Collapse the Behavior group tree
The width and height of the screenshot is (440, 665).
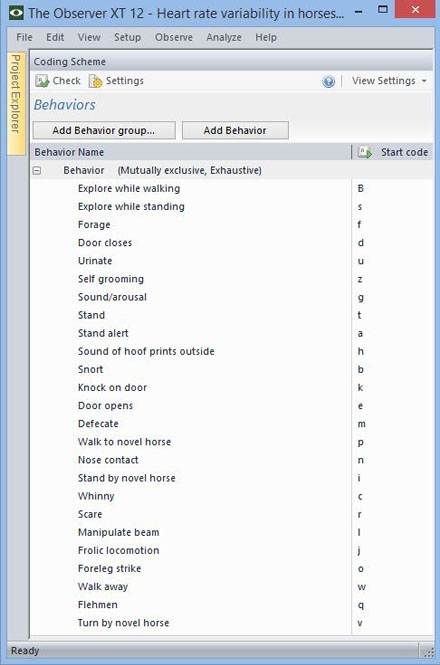click(37, 170)
